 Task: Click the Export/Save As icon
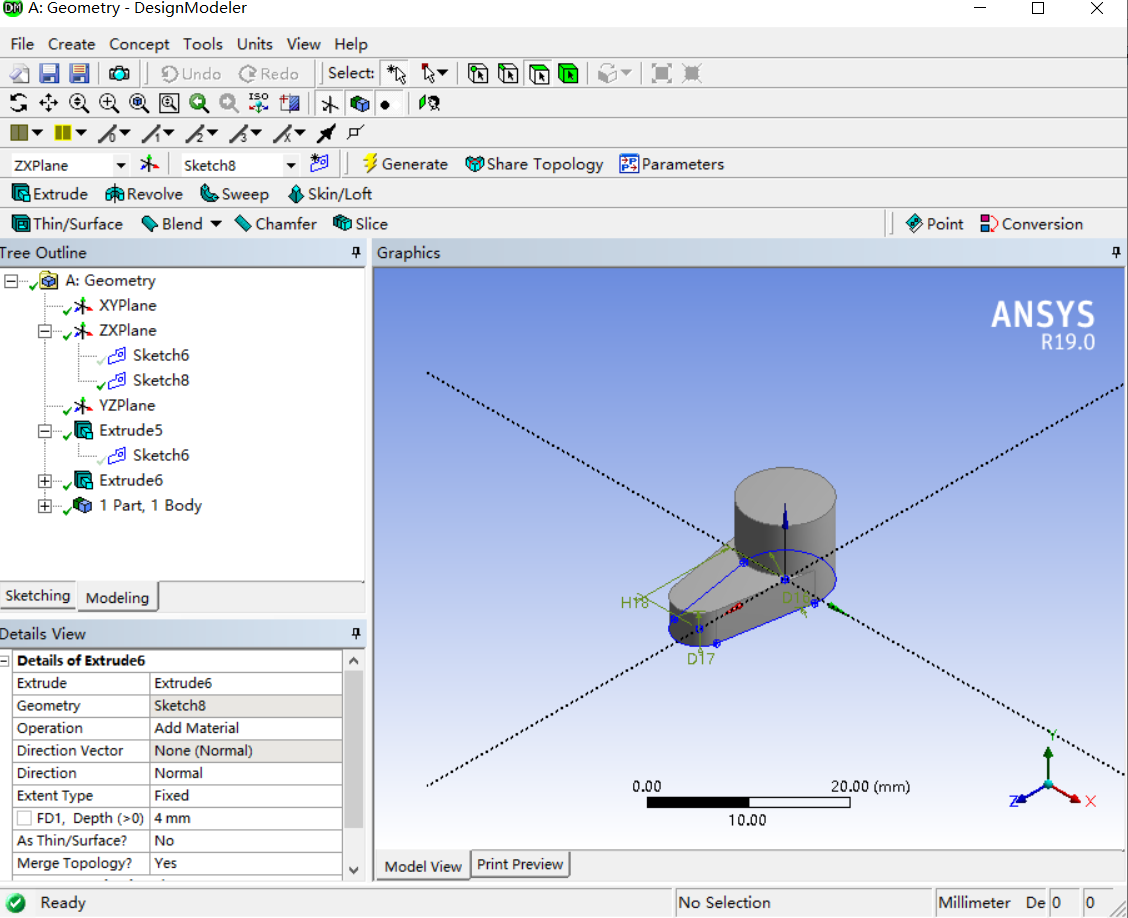click(x=79, y=73)
